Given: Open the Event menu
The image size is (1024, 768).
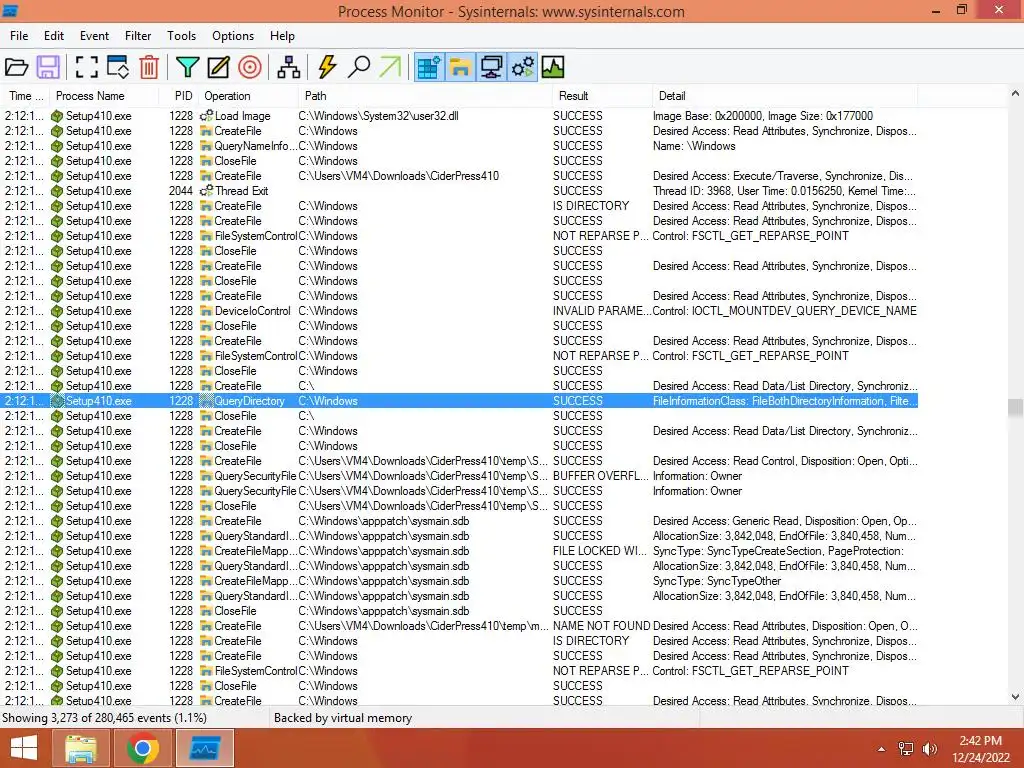Looking at the screenshot, I should click(94, 36).
